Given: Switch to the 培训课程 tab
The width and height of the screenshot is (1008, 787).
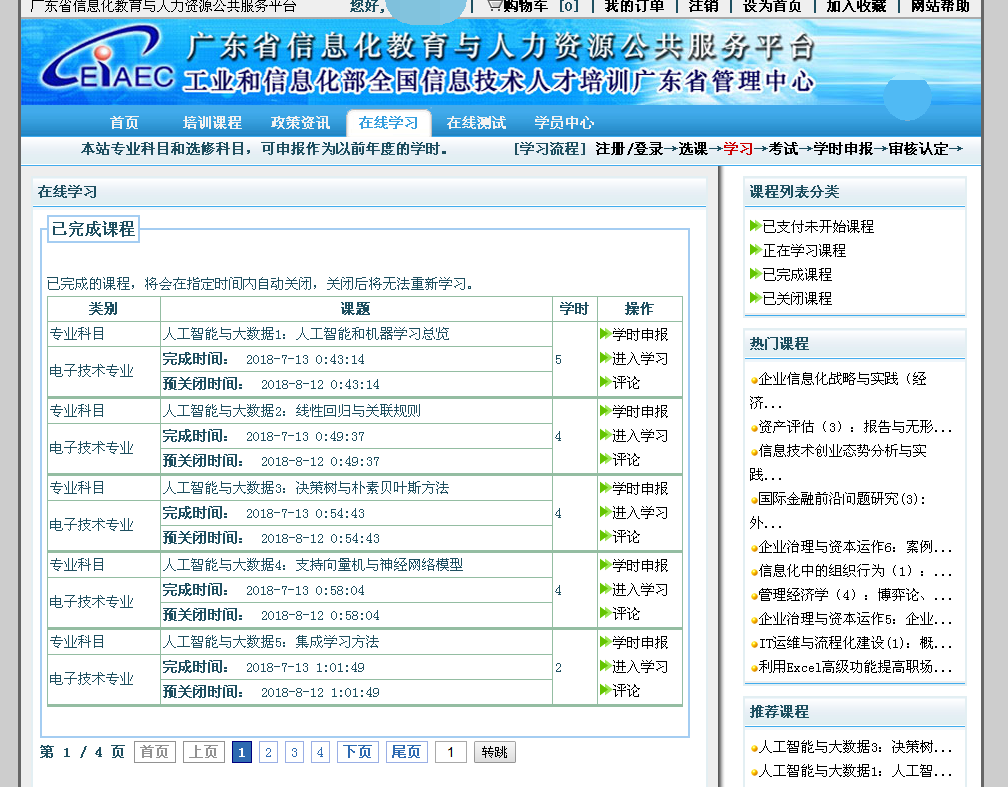Looking at the screenshot, I should [212, 123].
